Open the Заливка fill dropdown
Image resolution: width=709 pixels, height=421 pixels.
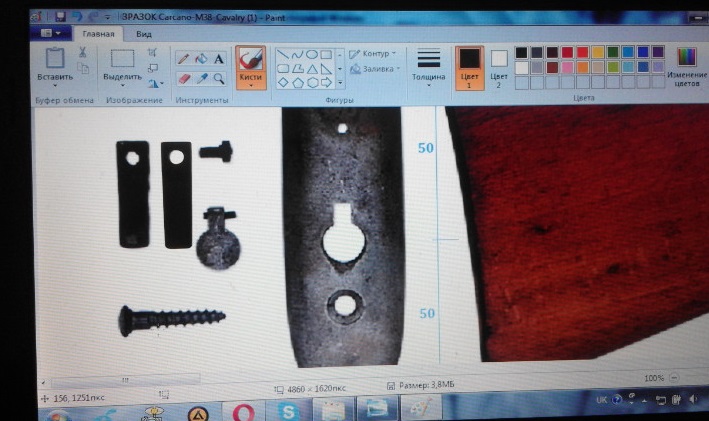tap(376, 69)
